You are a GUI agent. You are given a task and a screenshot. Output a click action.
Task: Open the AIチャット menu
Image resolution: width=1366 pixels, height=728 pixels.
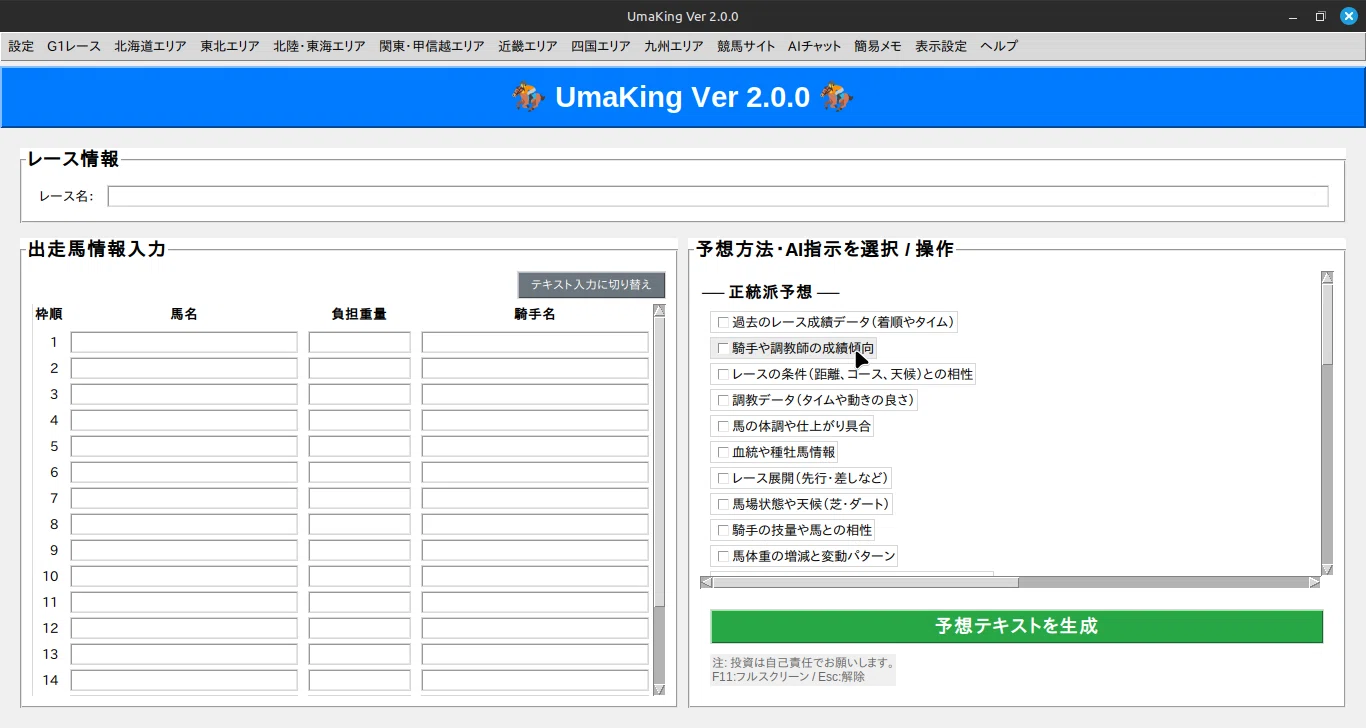[815, 46]
